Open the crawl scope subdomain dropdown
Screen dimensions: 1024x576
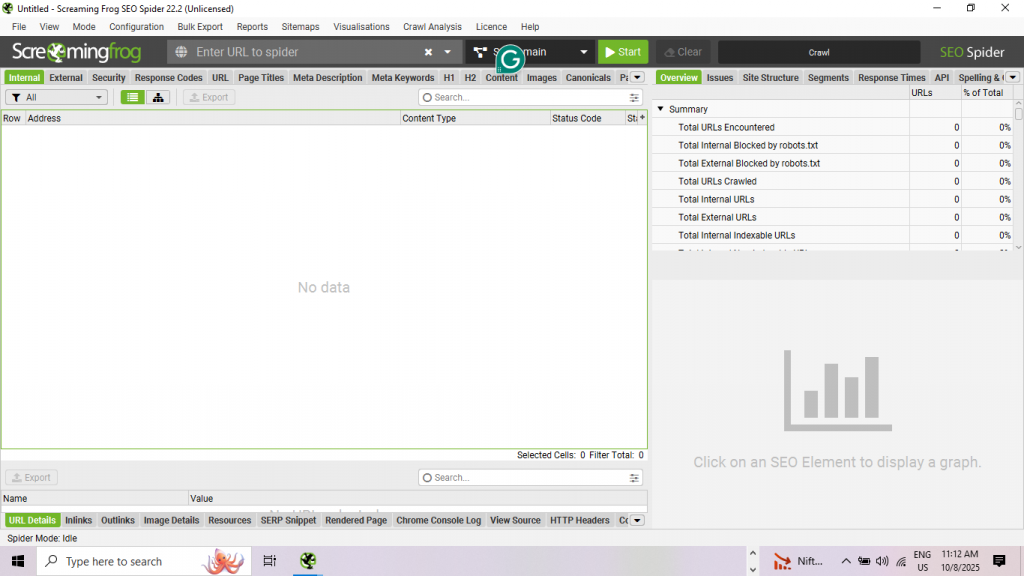tap(585, 52)
